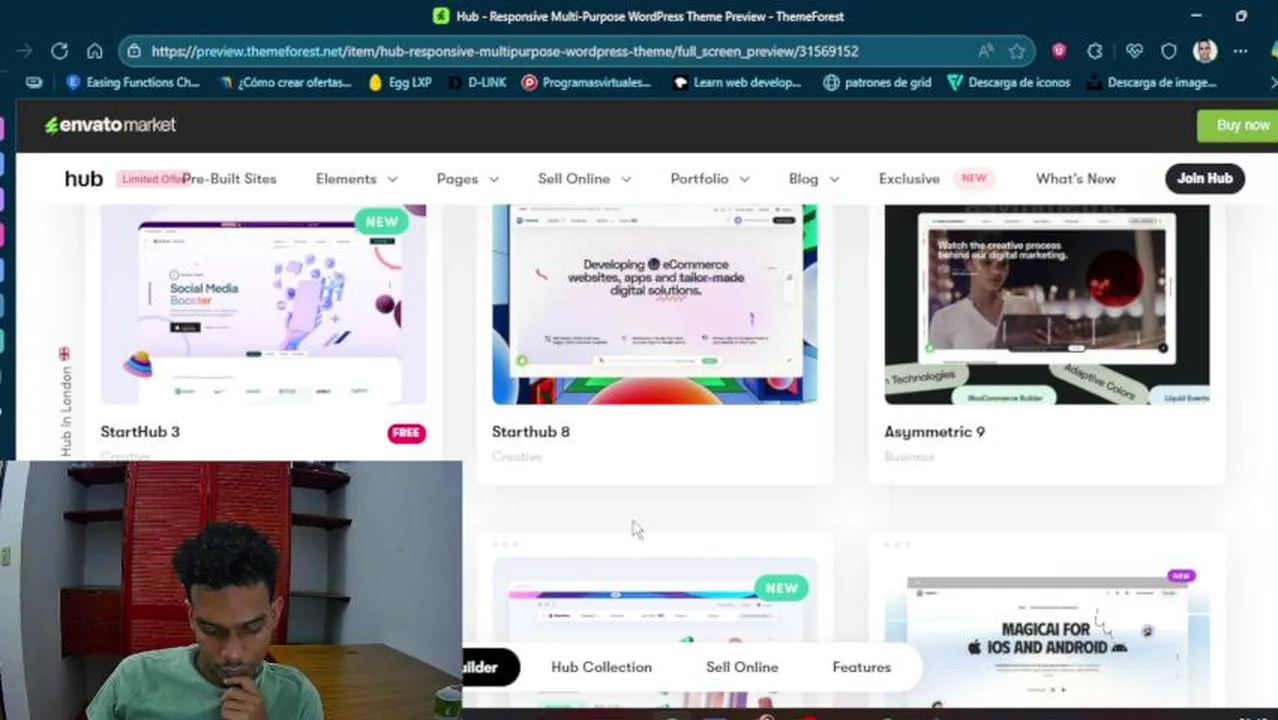Open the Elements menu
Screen dimensions: 1278x720
tap(346, 179)
